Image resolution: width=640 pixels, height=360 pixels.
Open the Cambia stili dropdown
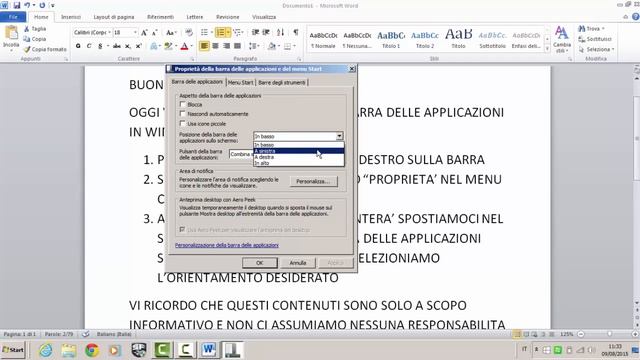click(562, 39)
